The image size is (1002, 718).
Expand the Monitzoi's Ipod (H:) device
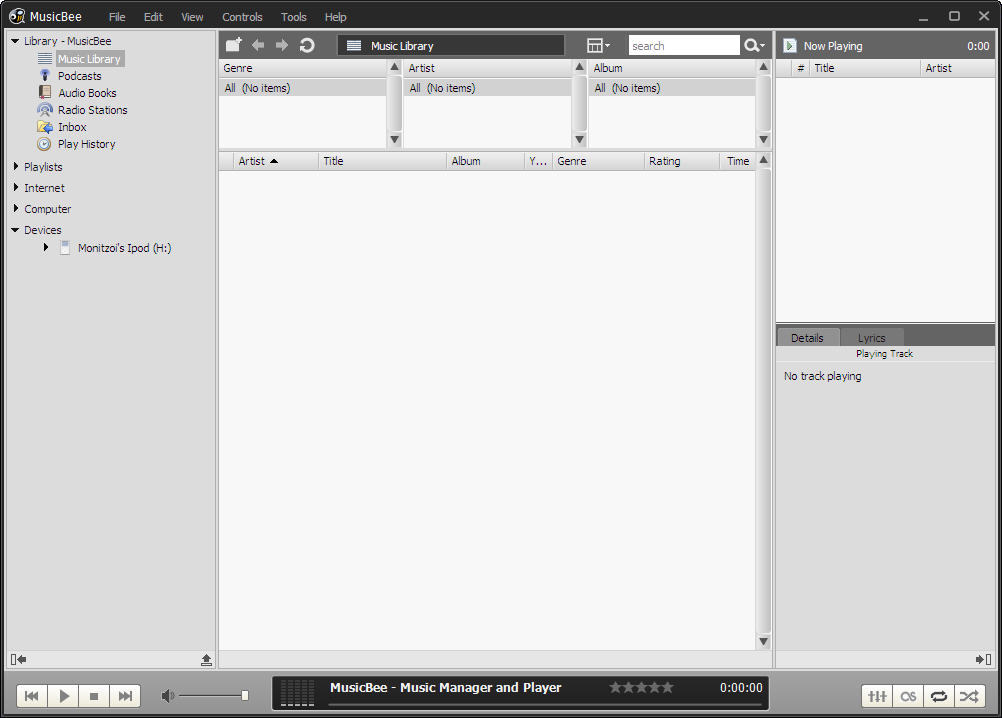click(x=46, y=247)
